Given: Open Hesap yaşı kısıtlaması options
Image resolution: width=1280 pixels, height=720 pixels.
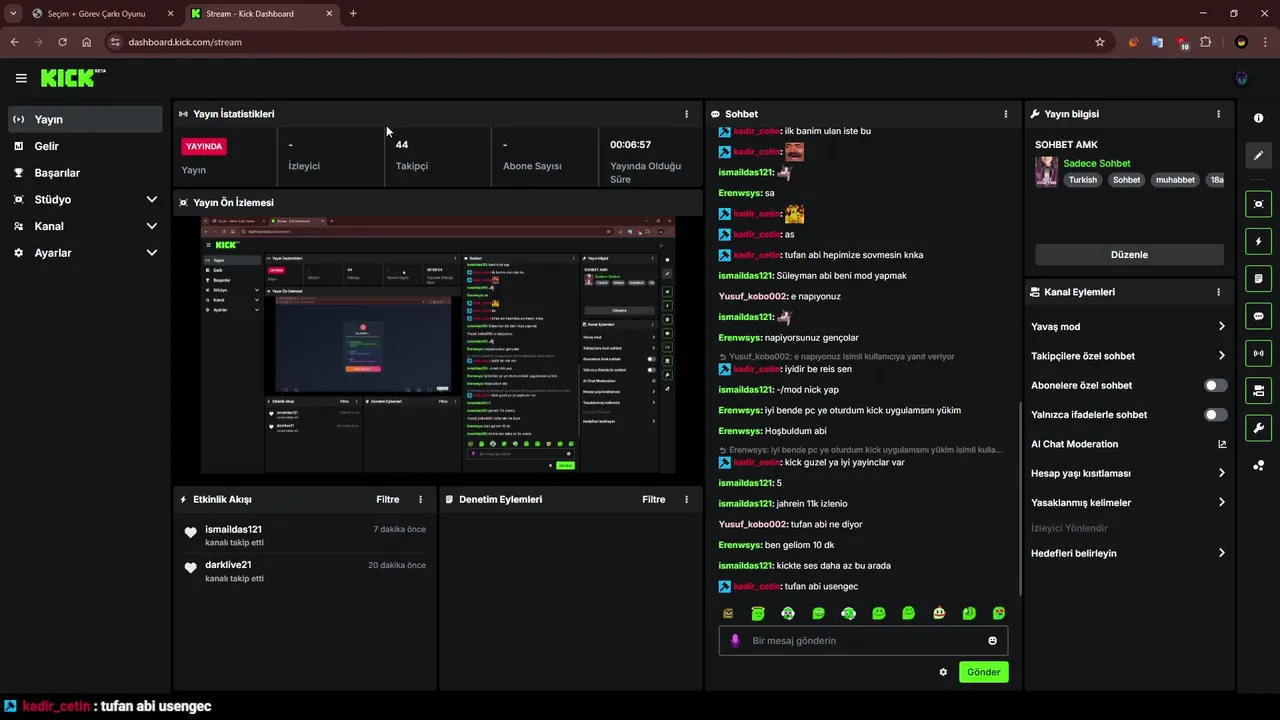Looking at the screenshot, I should pyautogui.click(x=1128, y=473).
